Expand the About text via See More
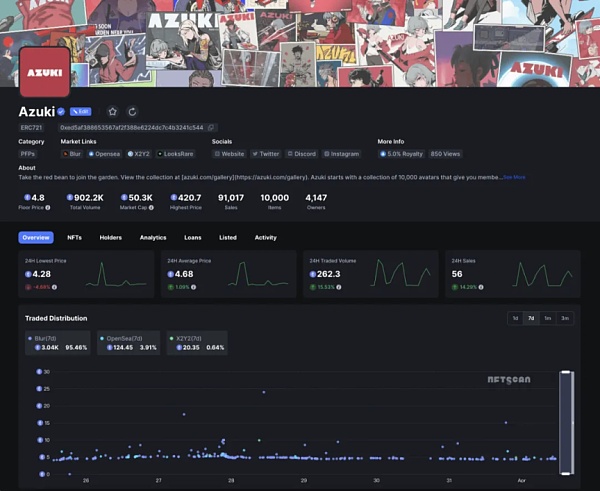The image size is (600, 491). coord(514,177)
